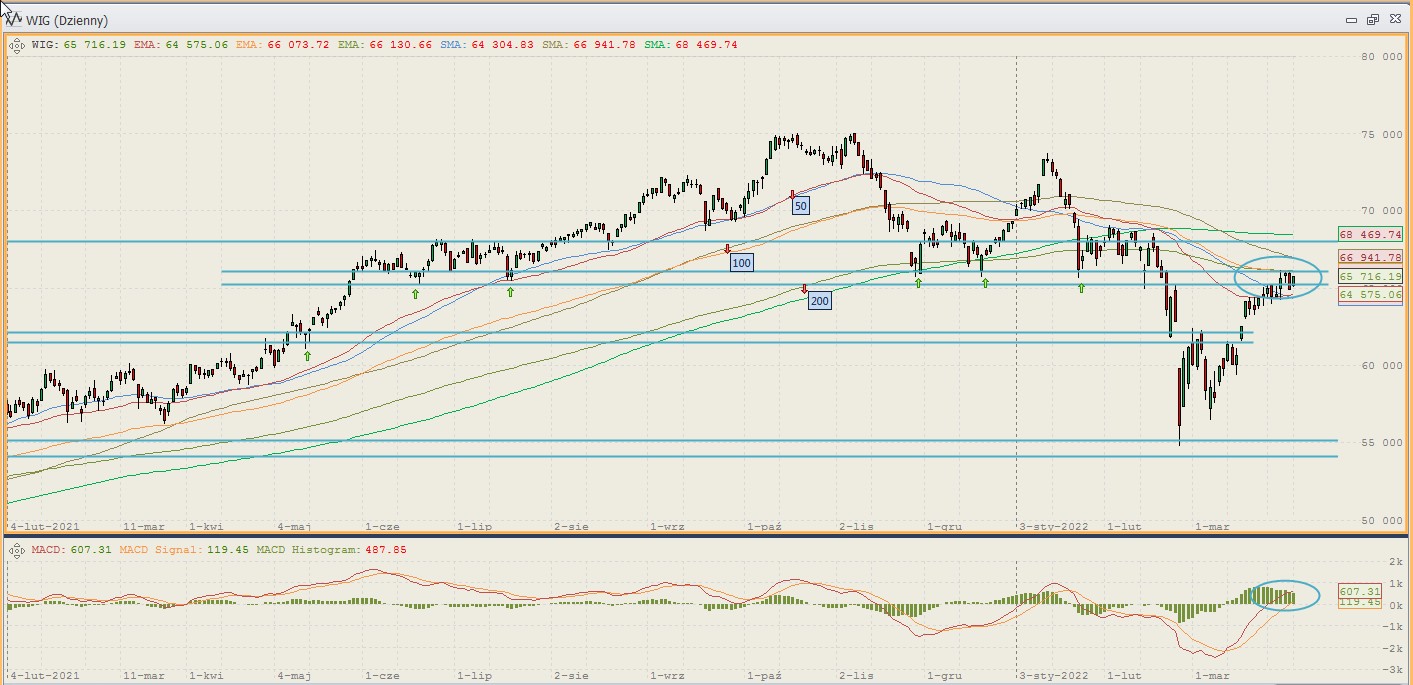Select the blue 100 moving average label

[741, 263]
